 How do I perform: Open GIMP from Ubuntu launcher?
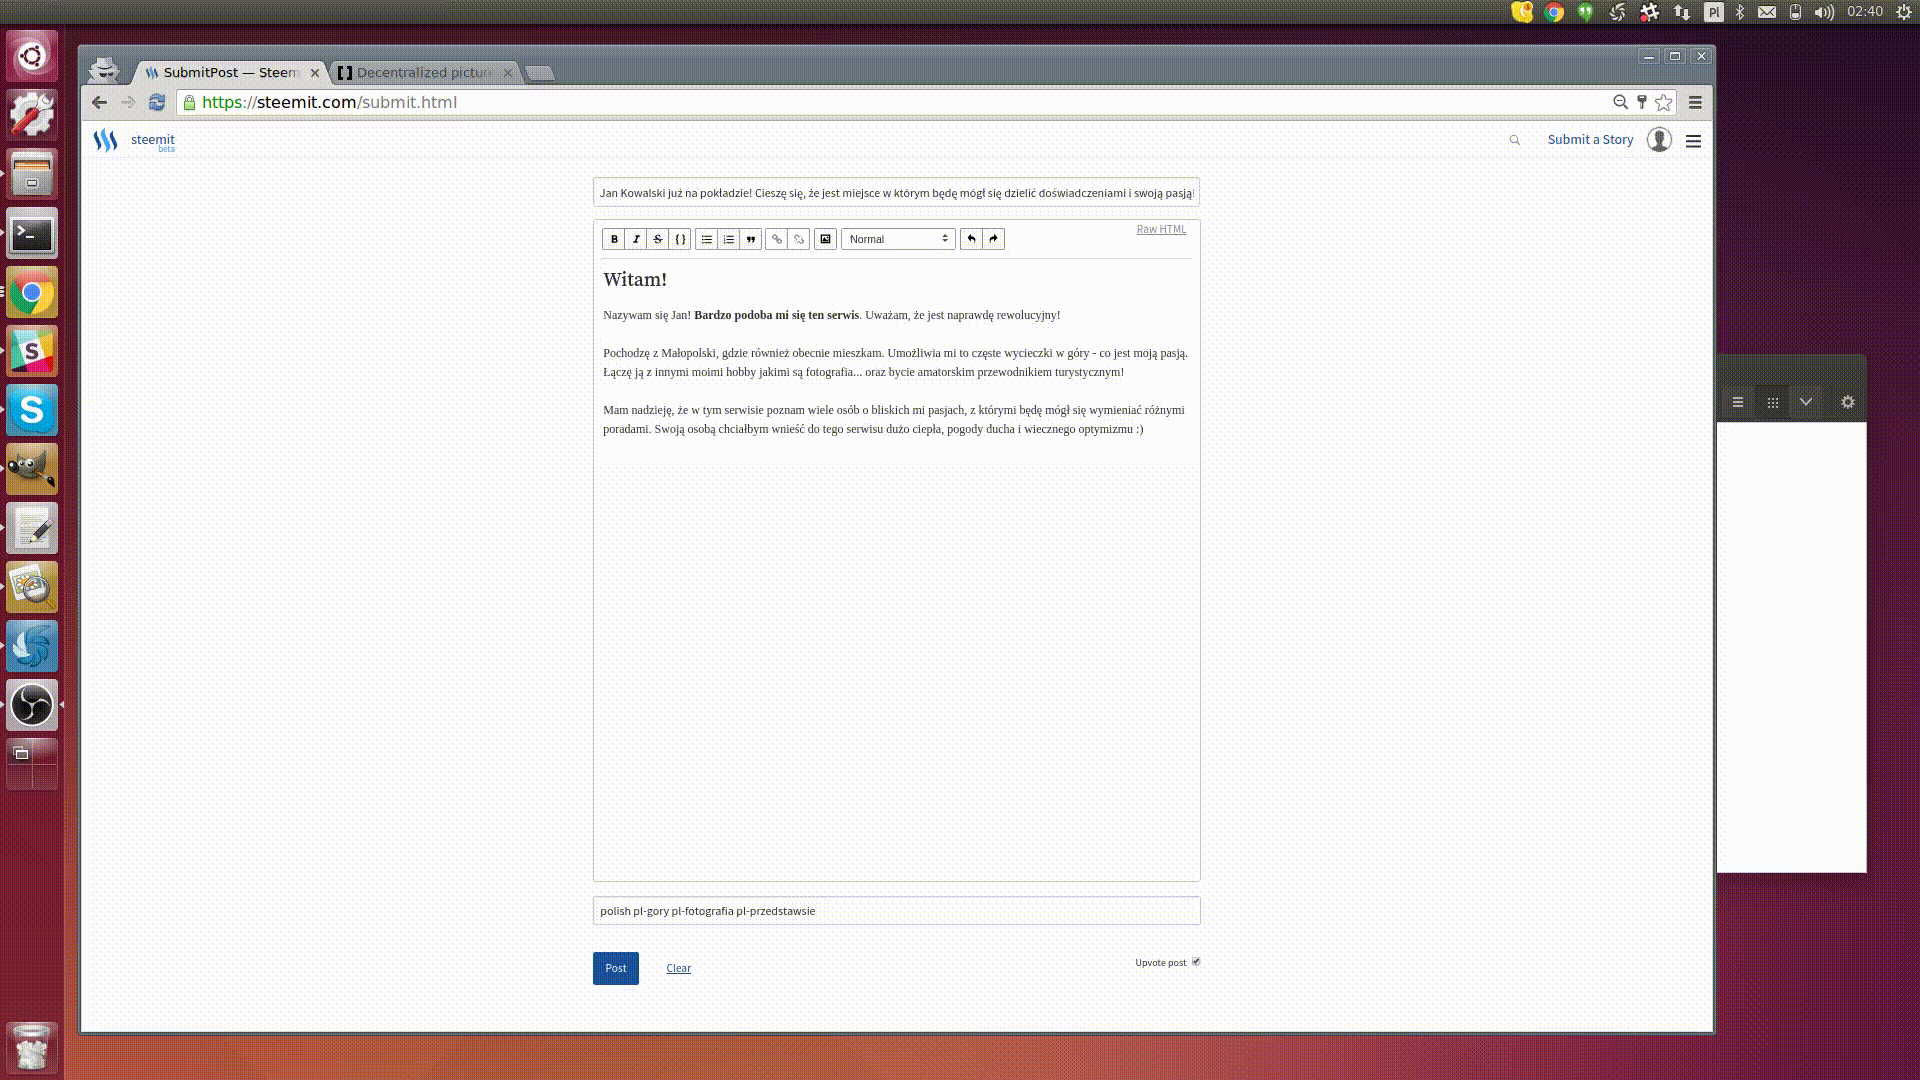pyautogui.click(x=32, y=470)
